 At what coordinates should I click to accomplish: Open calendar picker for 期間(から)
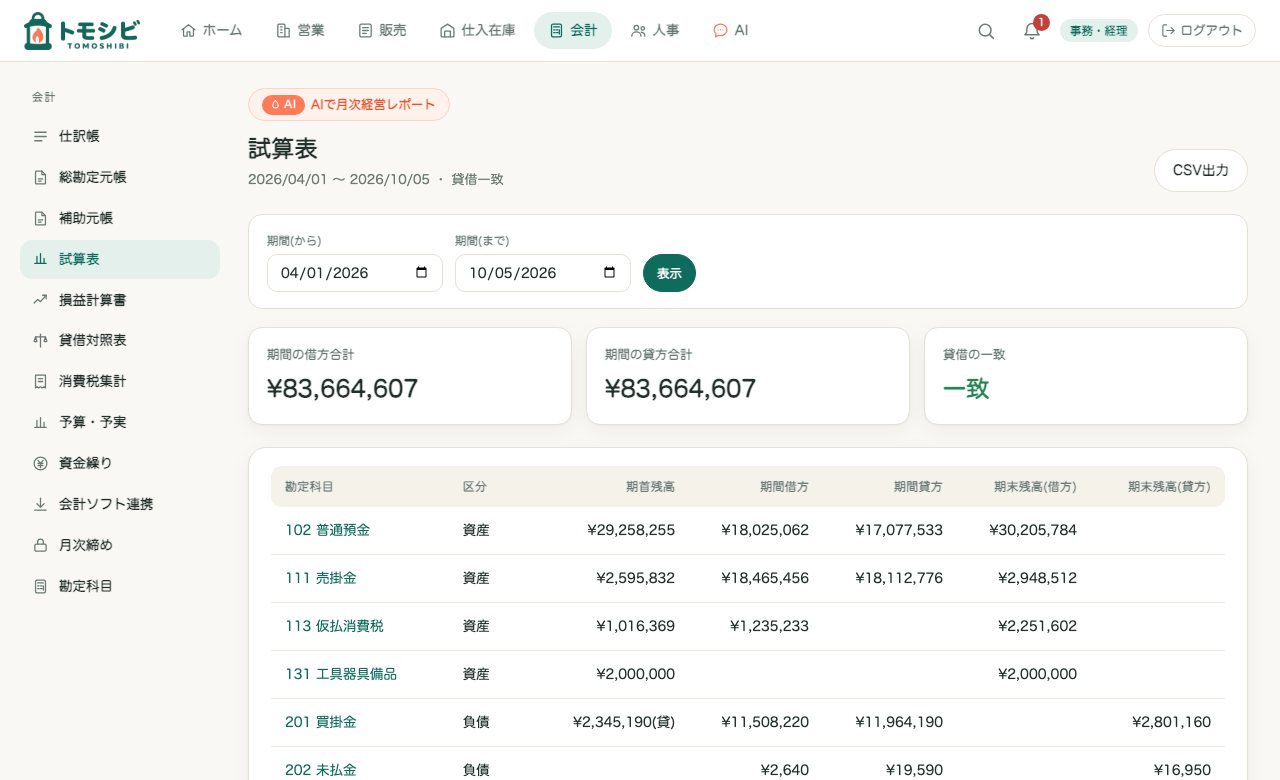tap(421, 273)
